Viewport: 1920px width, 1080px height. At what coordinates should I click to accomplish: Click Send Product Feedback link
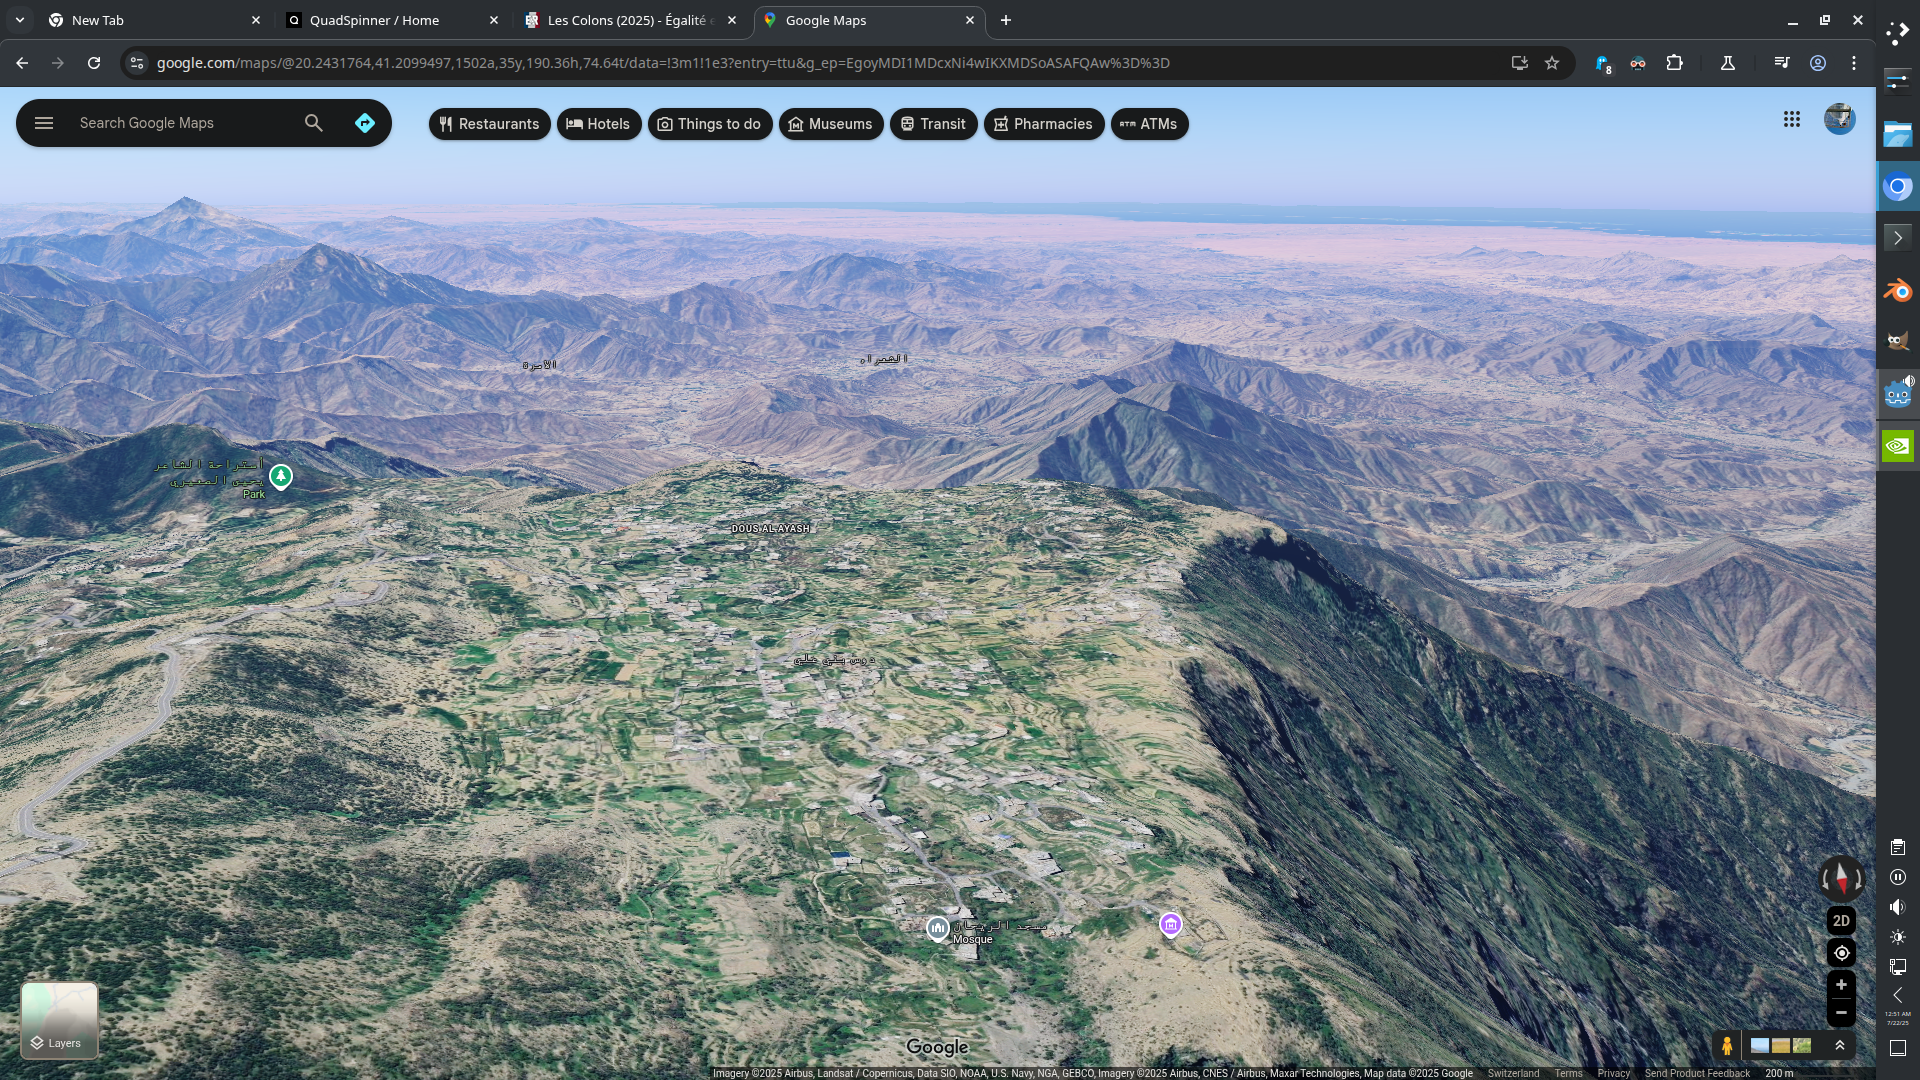(1697, 1073)
